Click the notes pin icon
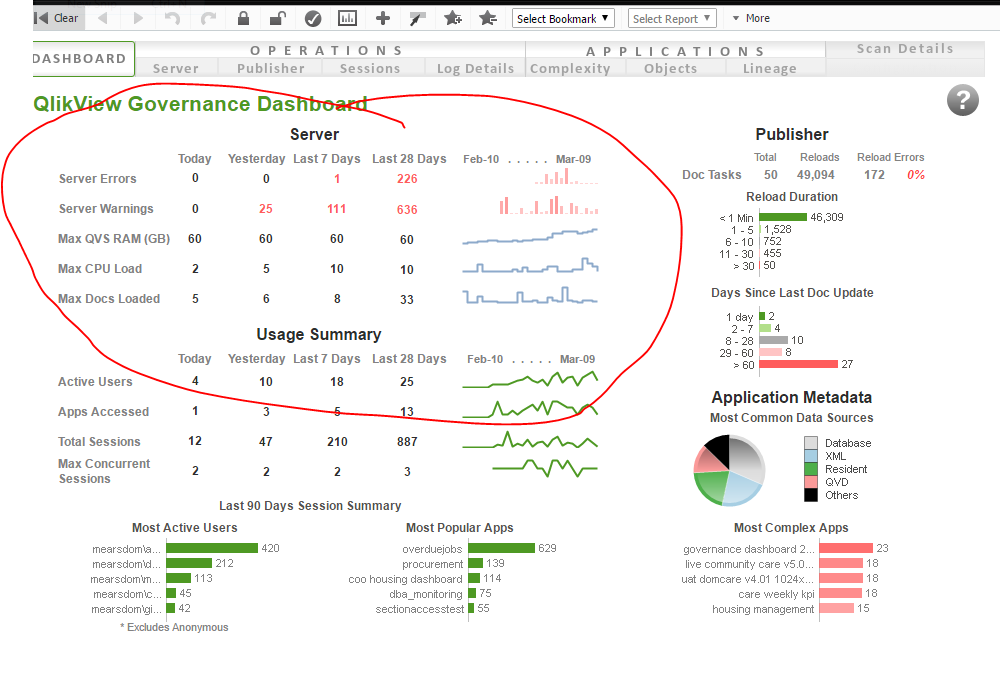The width and height of the screenshot is (1000, 676). tap(417, 18)
